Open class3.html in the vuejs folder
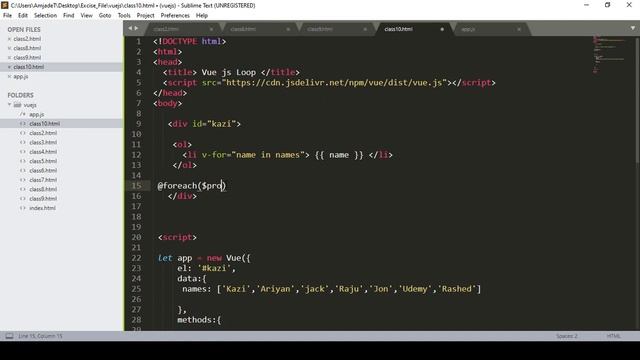This screenshot has width=640, height=360. coord(43,142)
